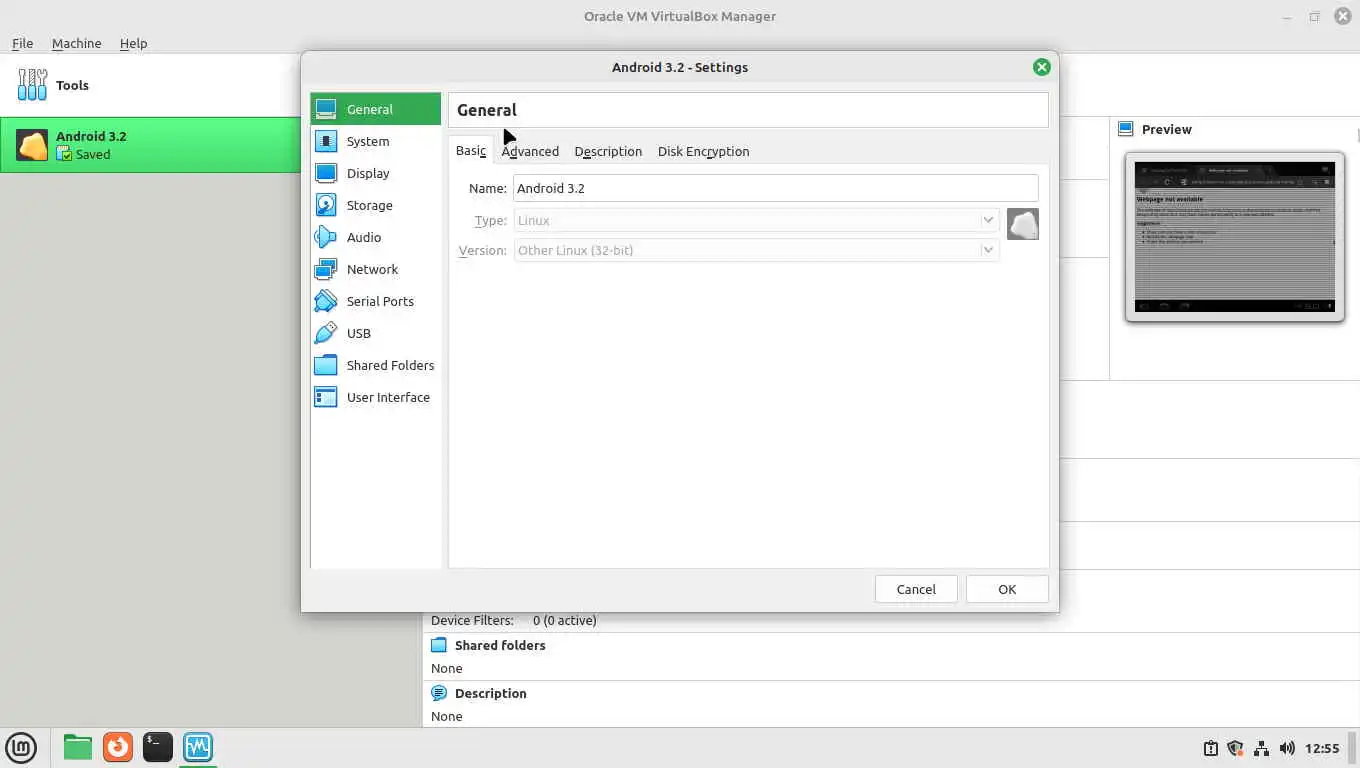This screenshot has width=1360, height=768.
Task: Open the Linux Mint start menu
Action: (21, 747)
